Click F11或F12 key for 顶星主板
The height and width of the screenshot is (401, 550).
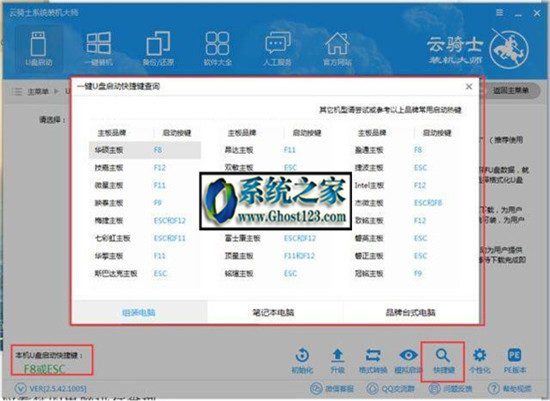(x=299, y=256)
